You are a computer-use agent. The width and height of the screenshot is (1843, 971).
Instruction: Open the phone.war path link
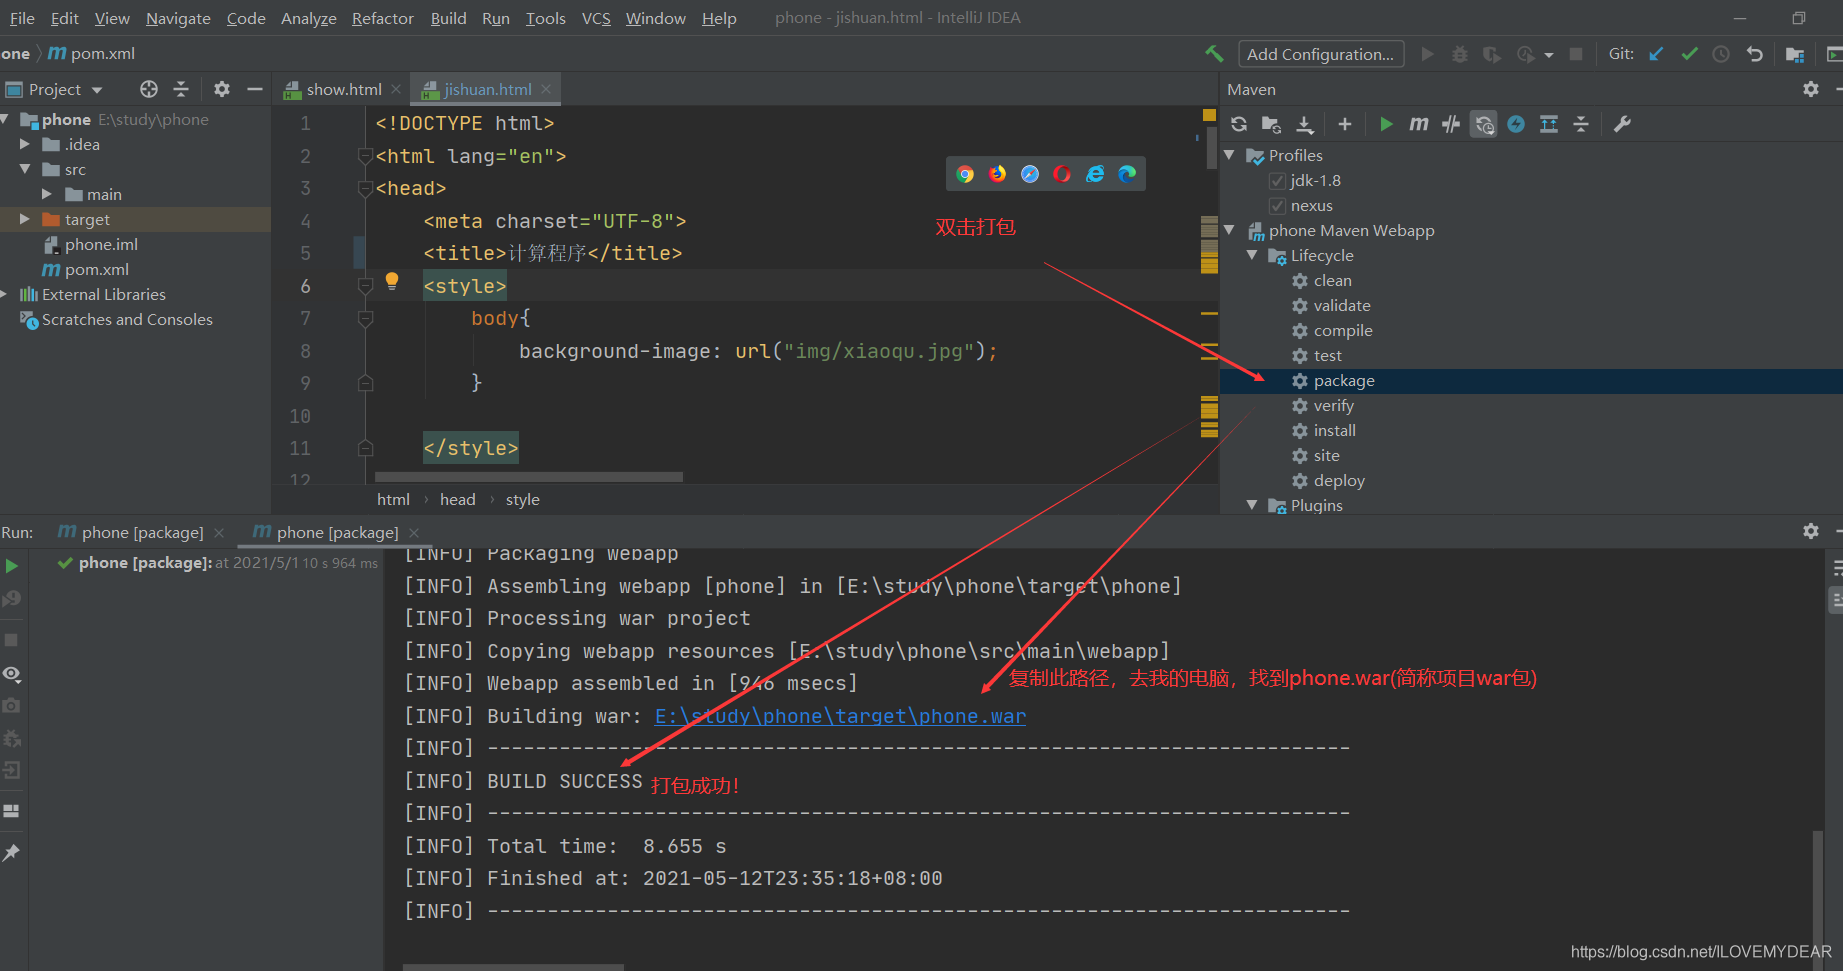click(840, 716)
